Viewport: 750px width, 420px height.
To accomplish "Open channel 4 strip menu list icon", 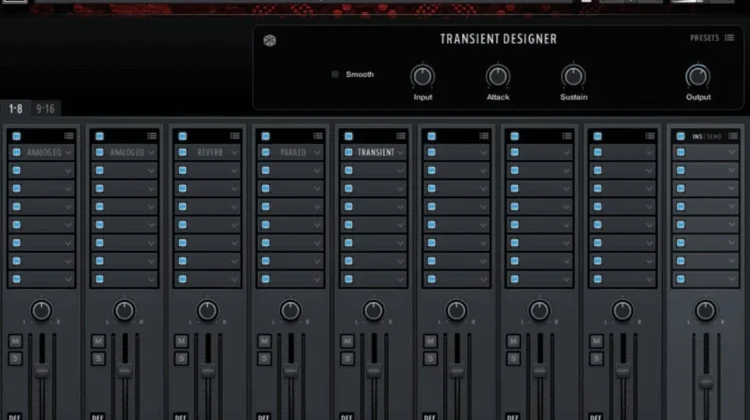I will tap(318, 136).
